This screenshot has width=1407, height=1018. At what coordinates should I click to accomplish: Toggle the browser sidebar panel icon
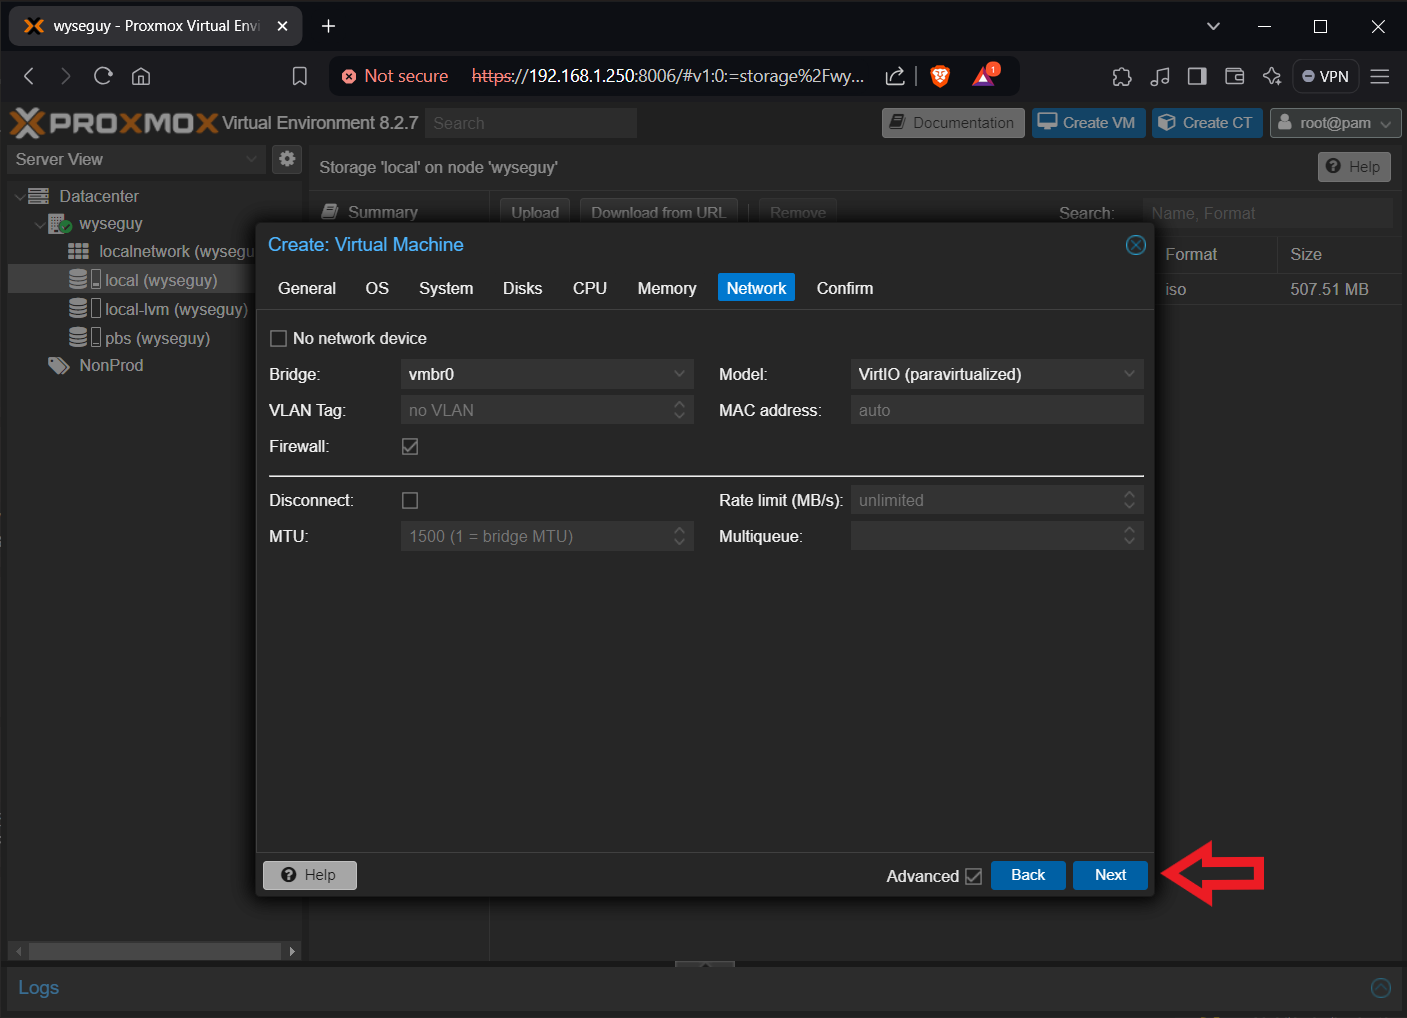pos(1197,76)
